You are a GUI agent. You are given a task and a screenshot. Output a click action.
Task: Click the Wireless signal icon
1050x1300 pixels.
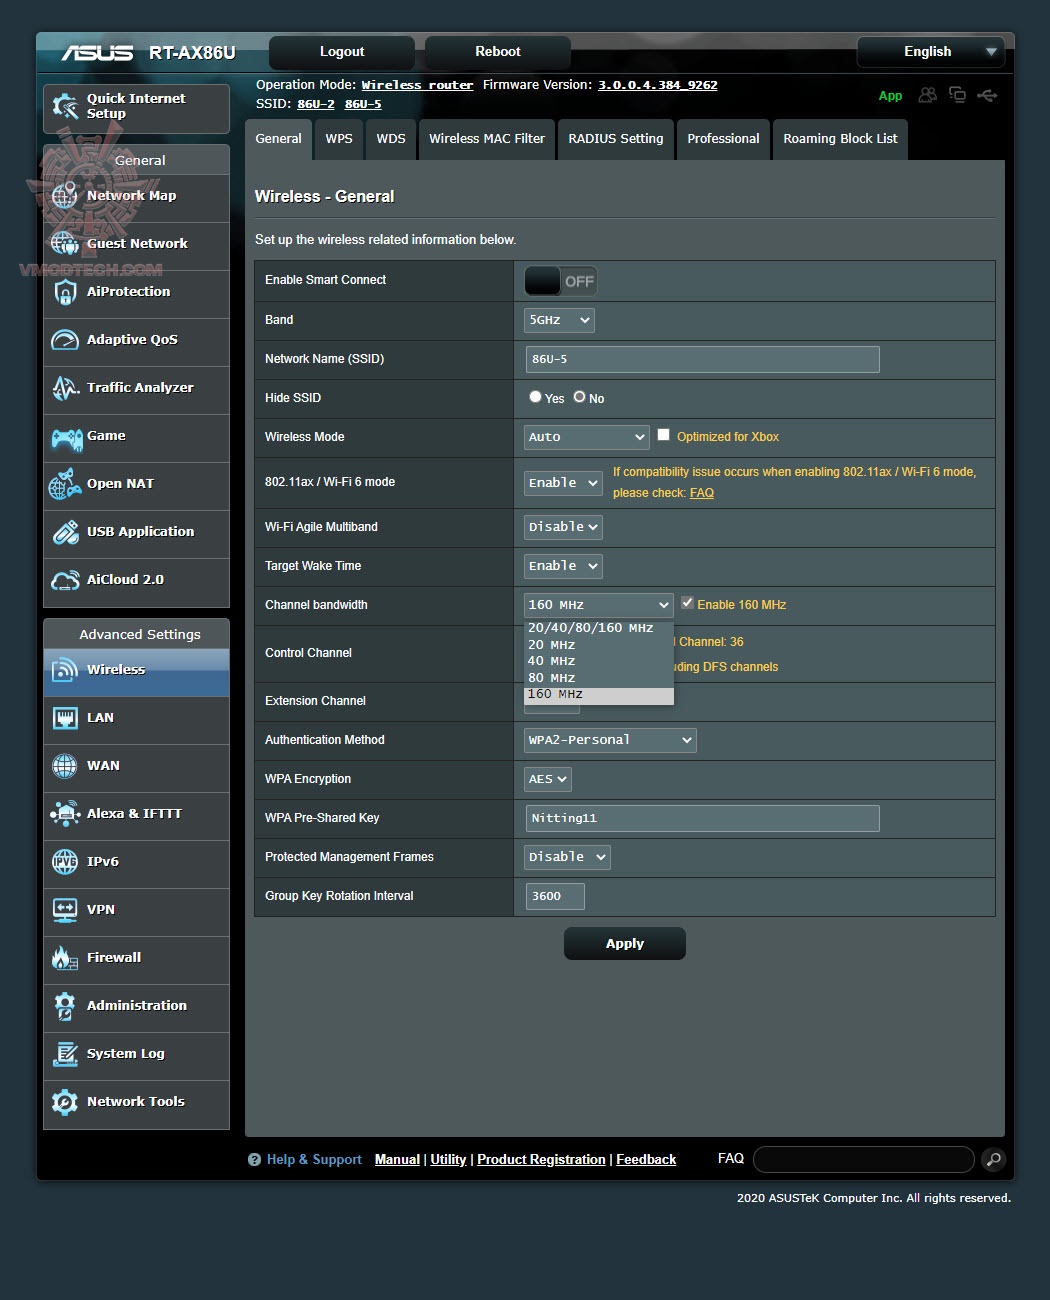[x=65, y=670]
